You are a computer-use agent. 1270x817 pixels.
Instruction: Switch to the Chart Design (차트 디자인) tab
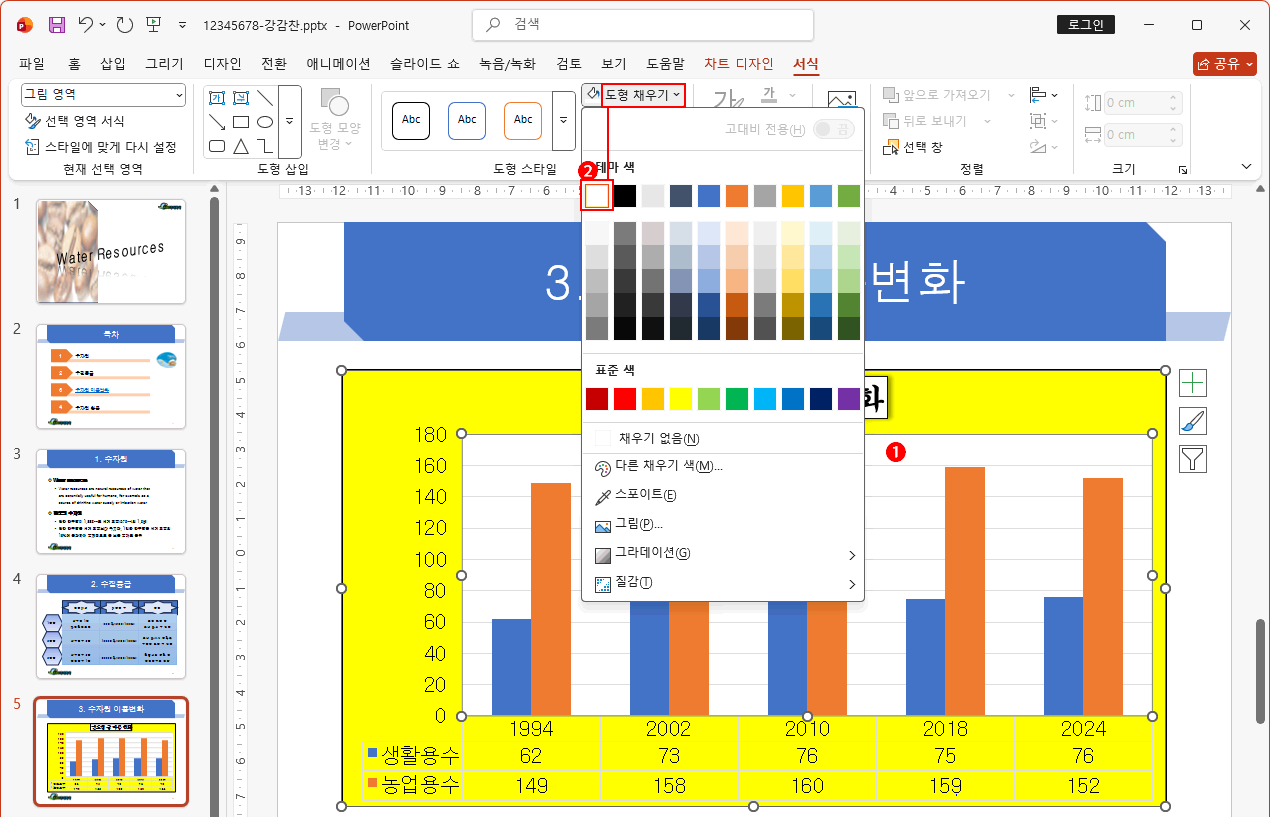[x=738, y=64]
